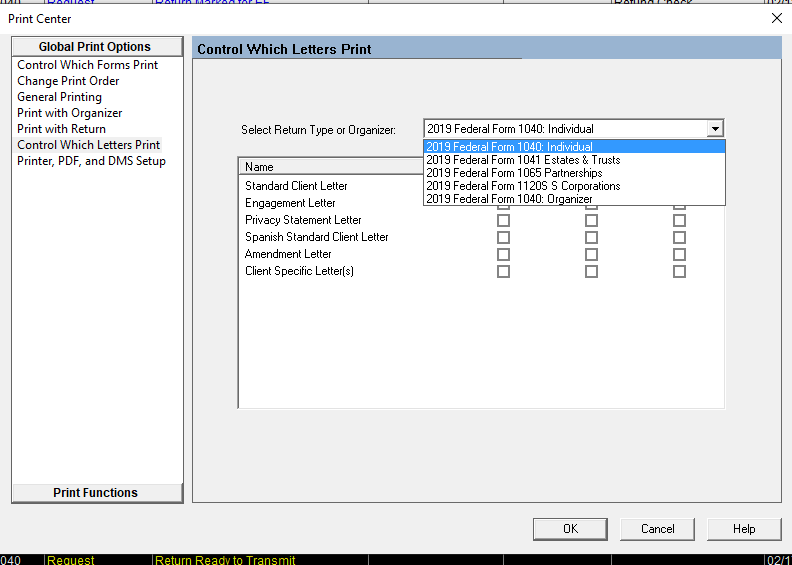Expand the Print Functions panel
Viewport: 792px width, 565px height.
[x=96, y=493]
